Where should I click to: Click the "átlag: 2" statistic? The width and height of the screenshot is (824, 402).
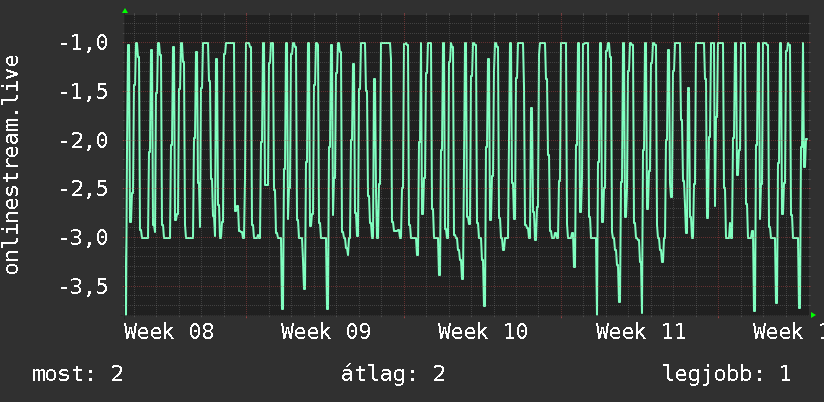[x=393, y=374]
